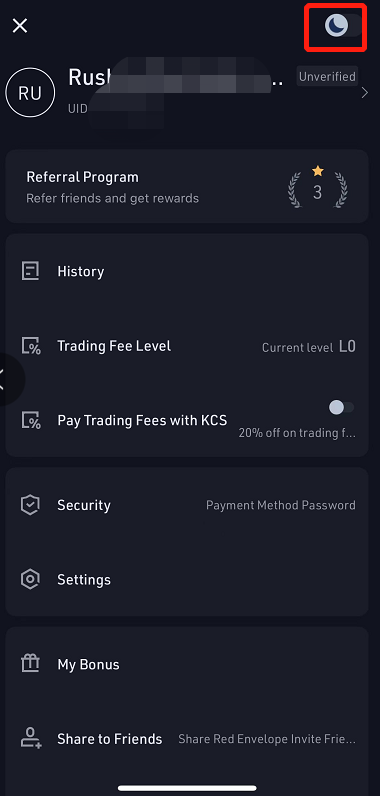Open the Referral Program card
380x796 pixels.
click(187, 186)
